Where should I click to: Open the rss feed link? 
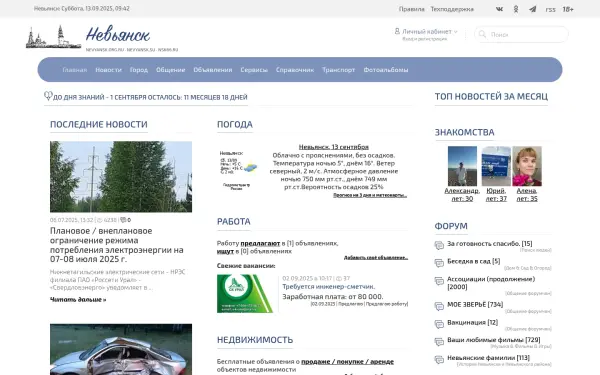pos(550,10)
